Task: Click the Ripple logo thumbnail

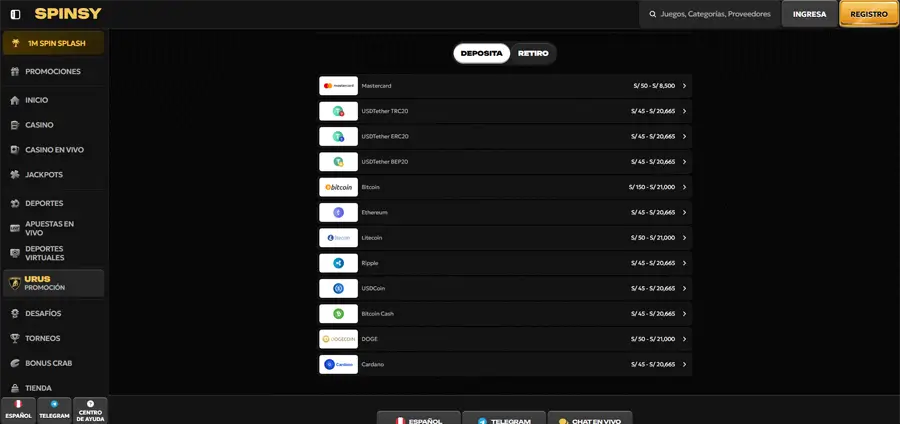Action: pyautogui.click(x=339, y=263)
